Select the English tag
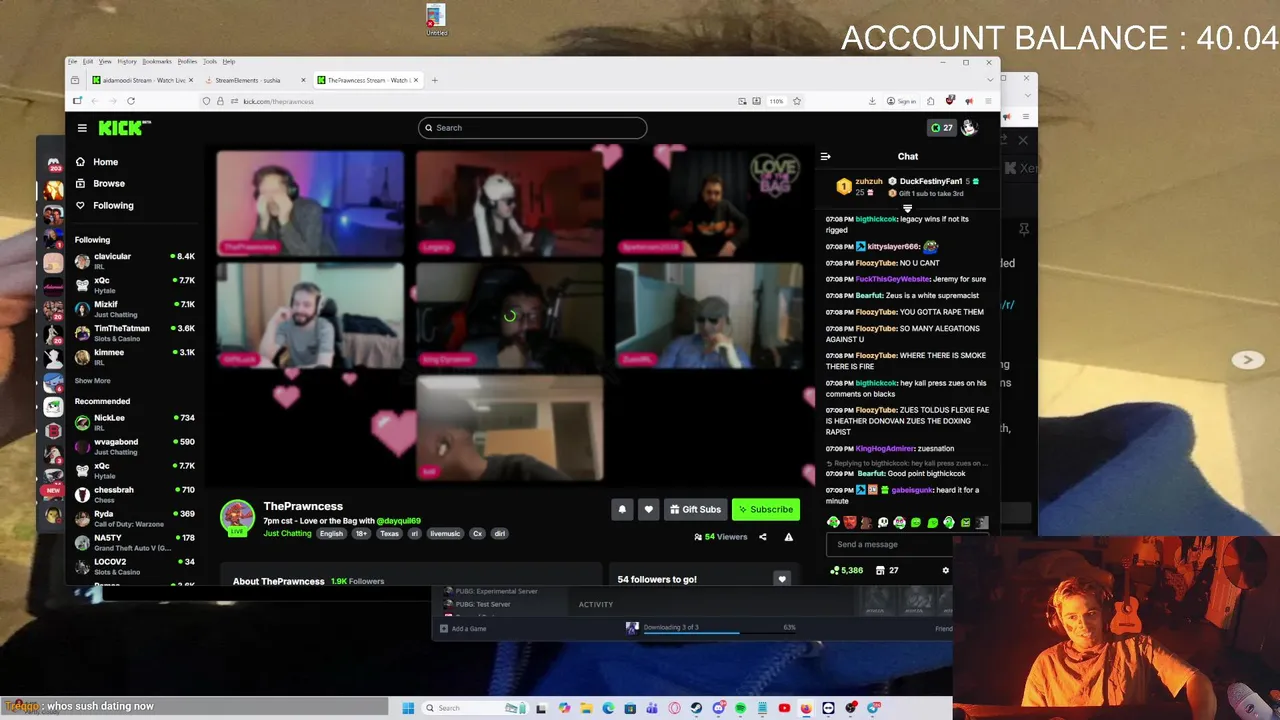The width and height of the screenshot is (1280, 720). click(x=331, y=534)
